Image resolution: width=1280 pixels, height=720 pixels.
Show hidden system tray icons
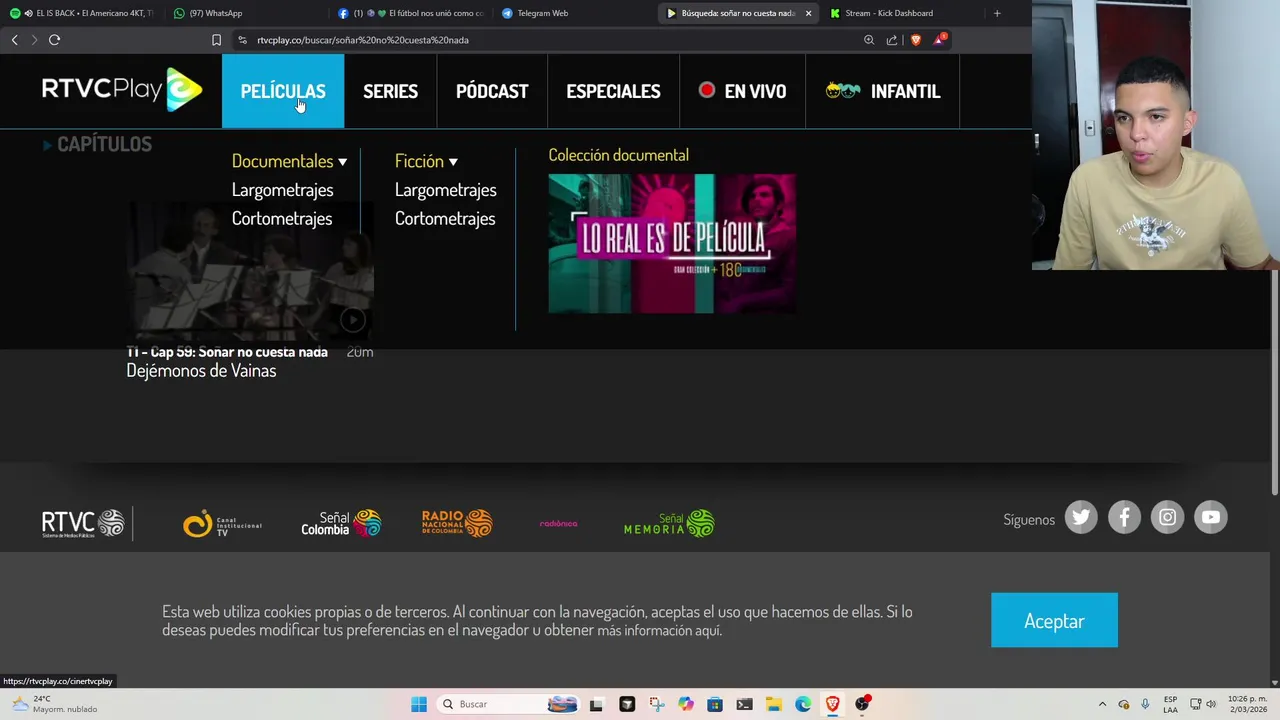pos(1102,704)
